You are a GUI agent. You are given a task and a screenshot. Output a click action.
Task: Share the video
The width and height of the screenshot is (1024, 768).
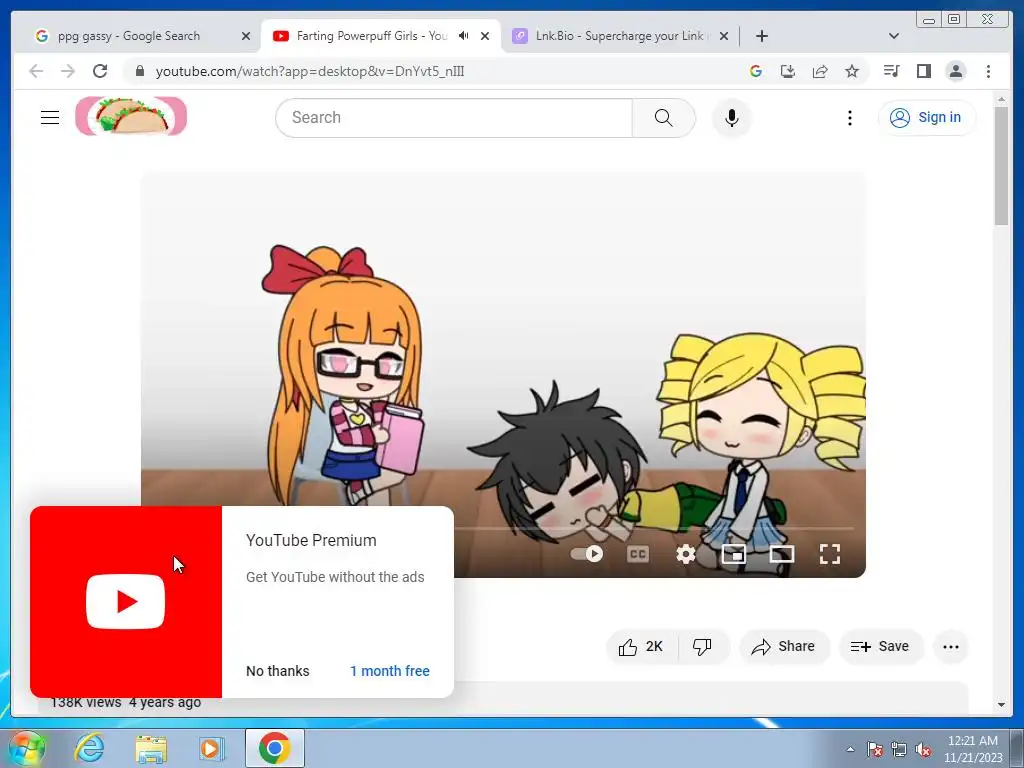784,647
